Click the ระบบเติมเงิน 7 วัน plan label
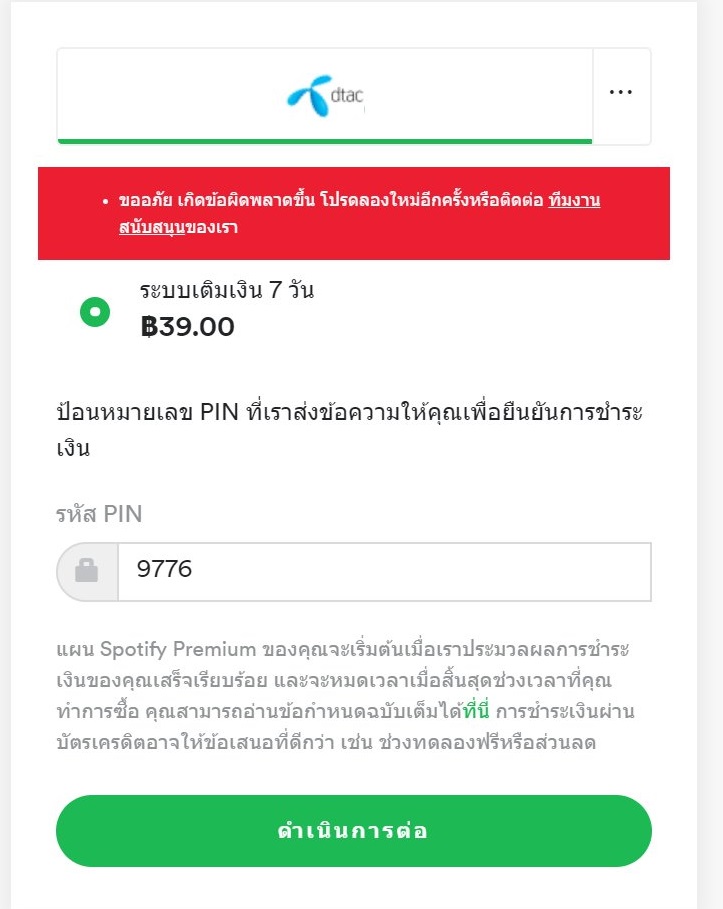The width and height of the screenshot is (723, 909). [x=227, y=291]
